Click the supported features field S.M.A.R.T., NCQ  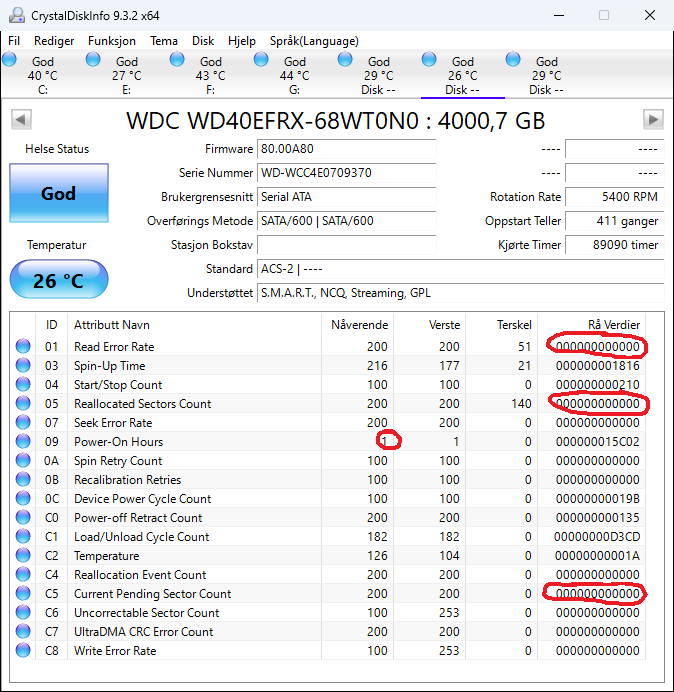[460, 293]
